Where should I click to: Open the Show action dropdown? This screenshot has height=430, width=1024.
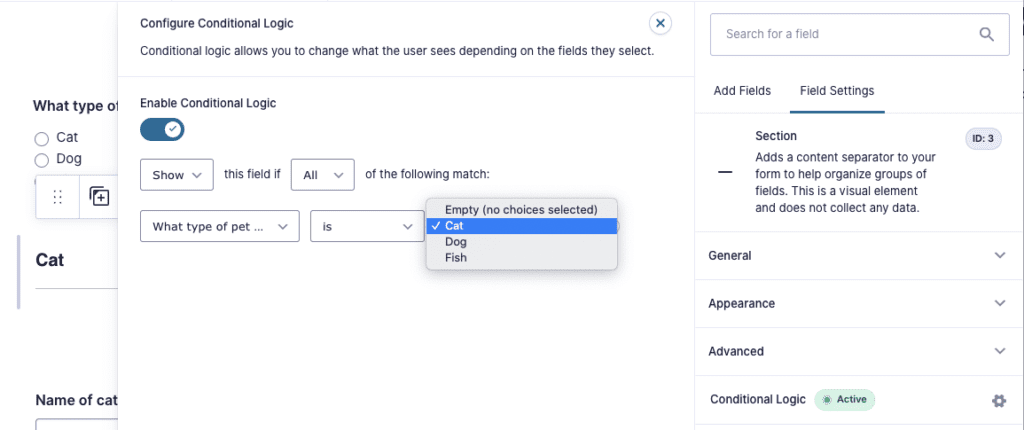[177, 175]
